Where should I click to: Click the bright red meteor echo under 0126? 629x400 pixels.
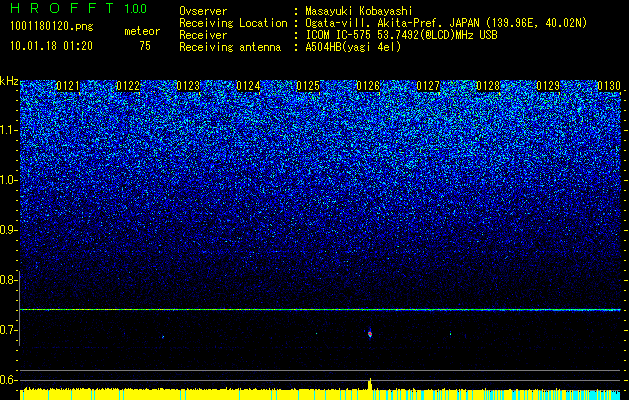[x=370, y=334]
